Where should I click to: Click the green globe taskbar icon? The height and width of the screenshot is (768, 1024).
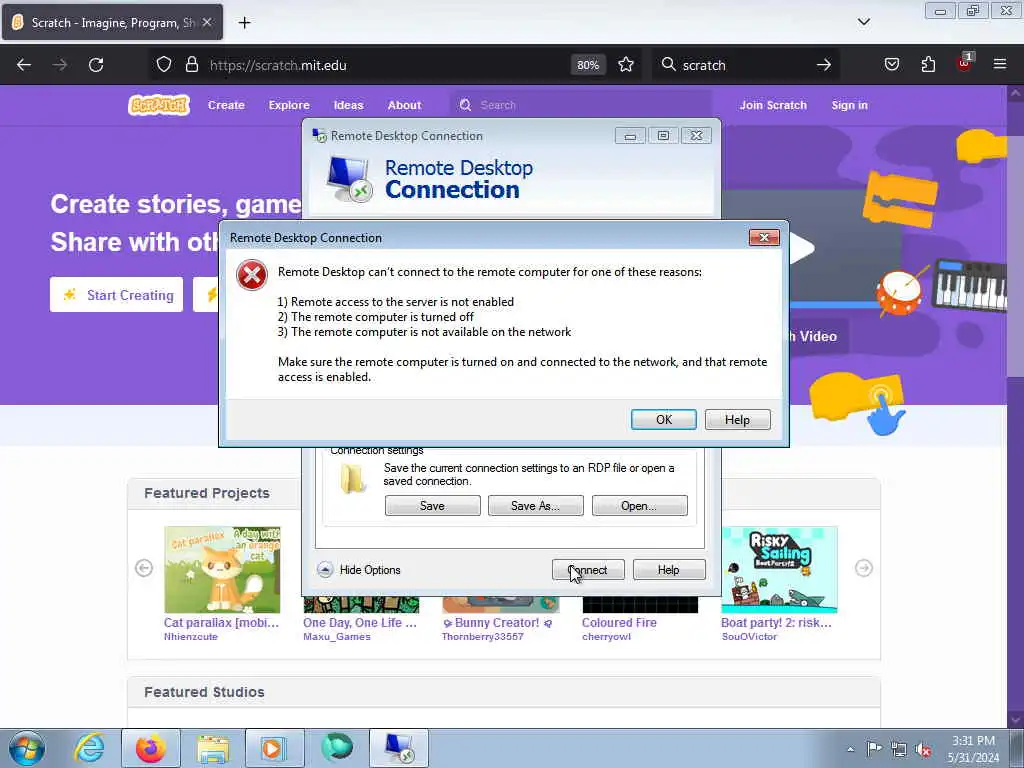point(337,748)
